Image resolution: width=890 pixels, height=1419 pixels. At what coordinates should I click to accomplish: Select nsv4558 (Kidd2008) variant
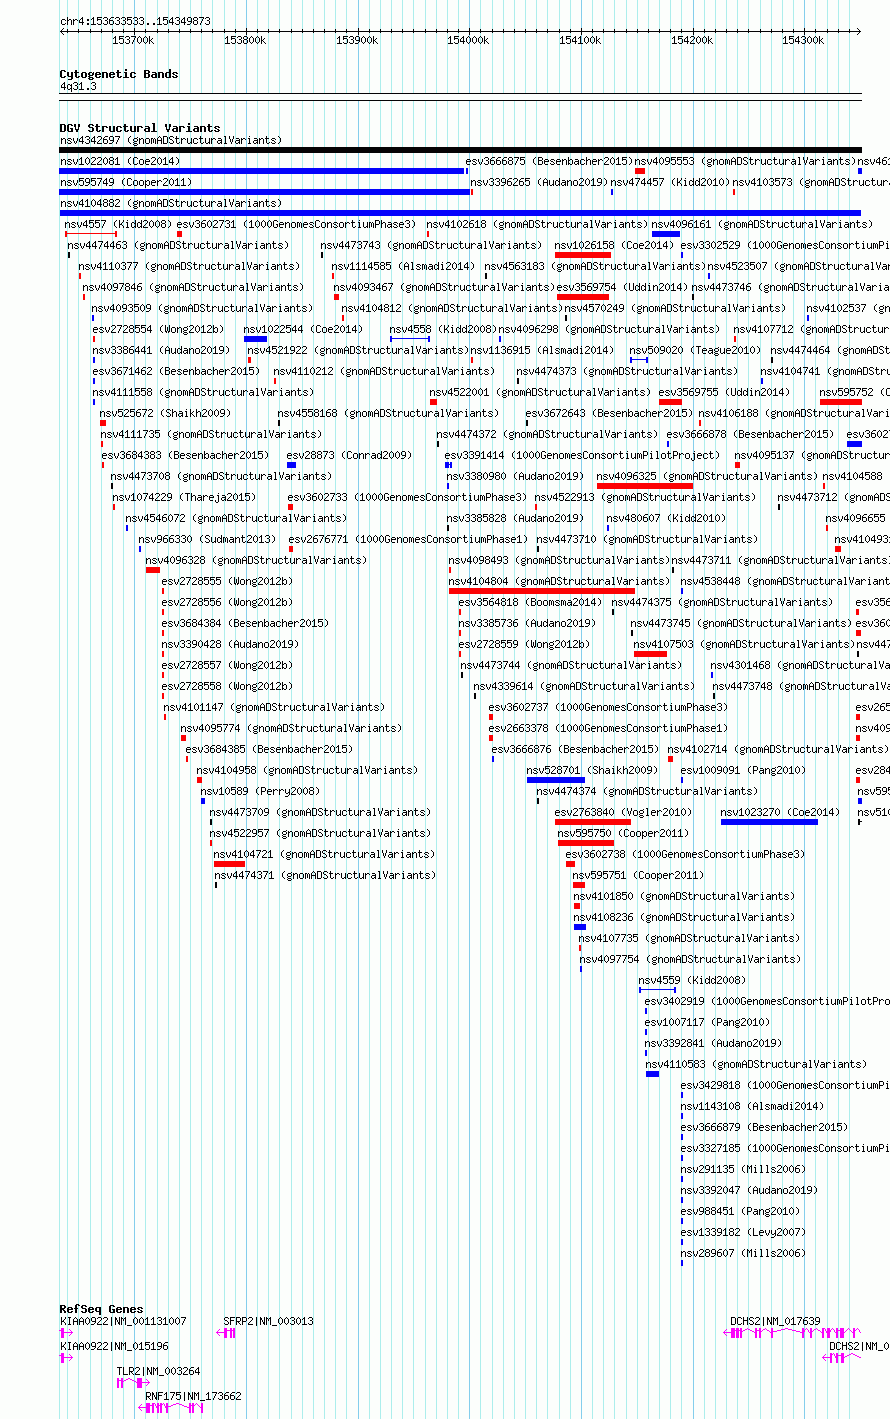(443, 329)
